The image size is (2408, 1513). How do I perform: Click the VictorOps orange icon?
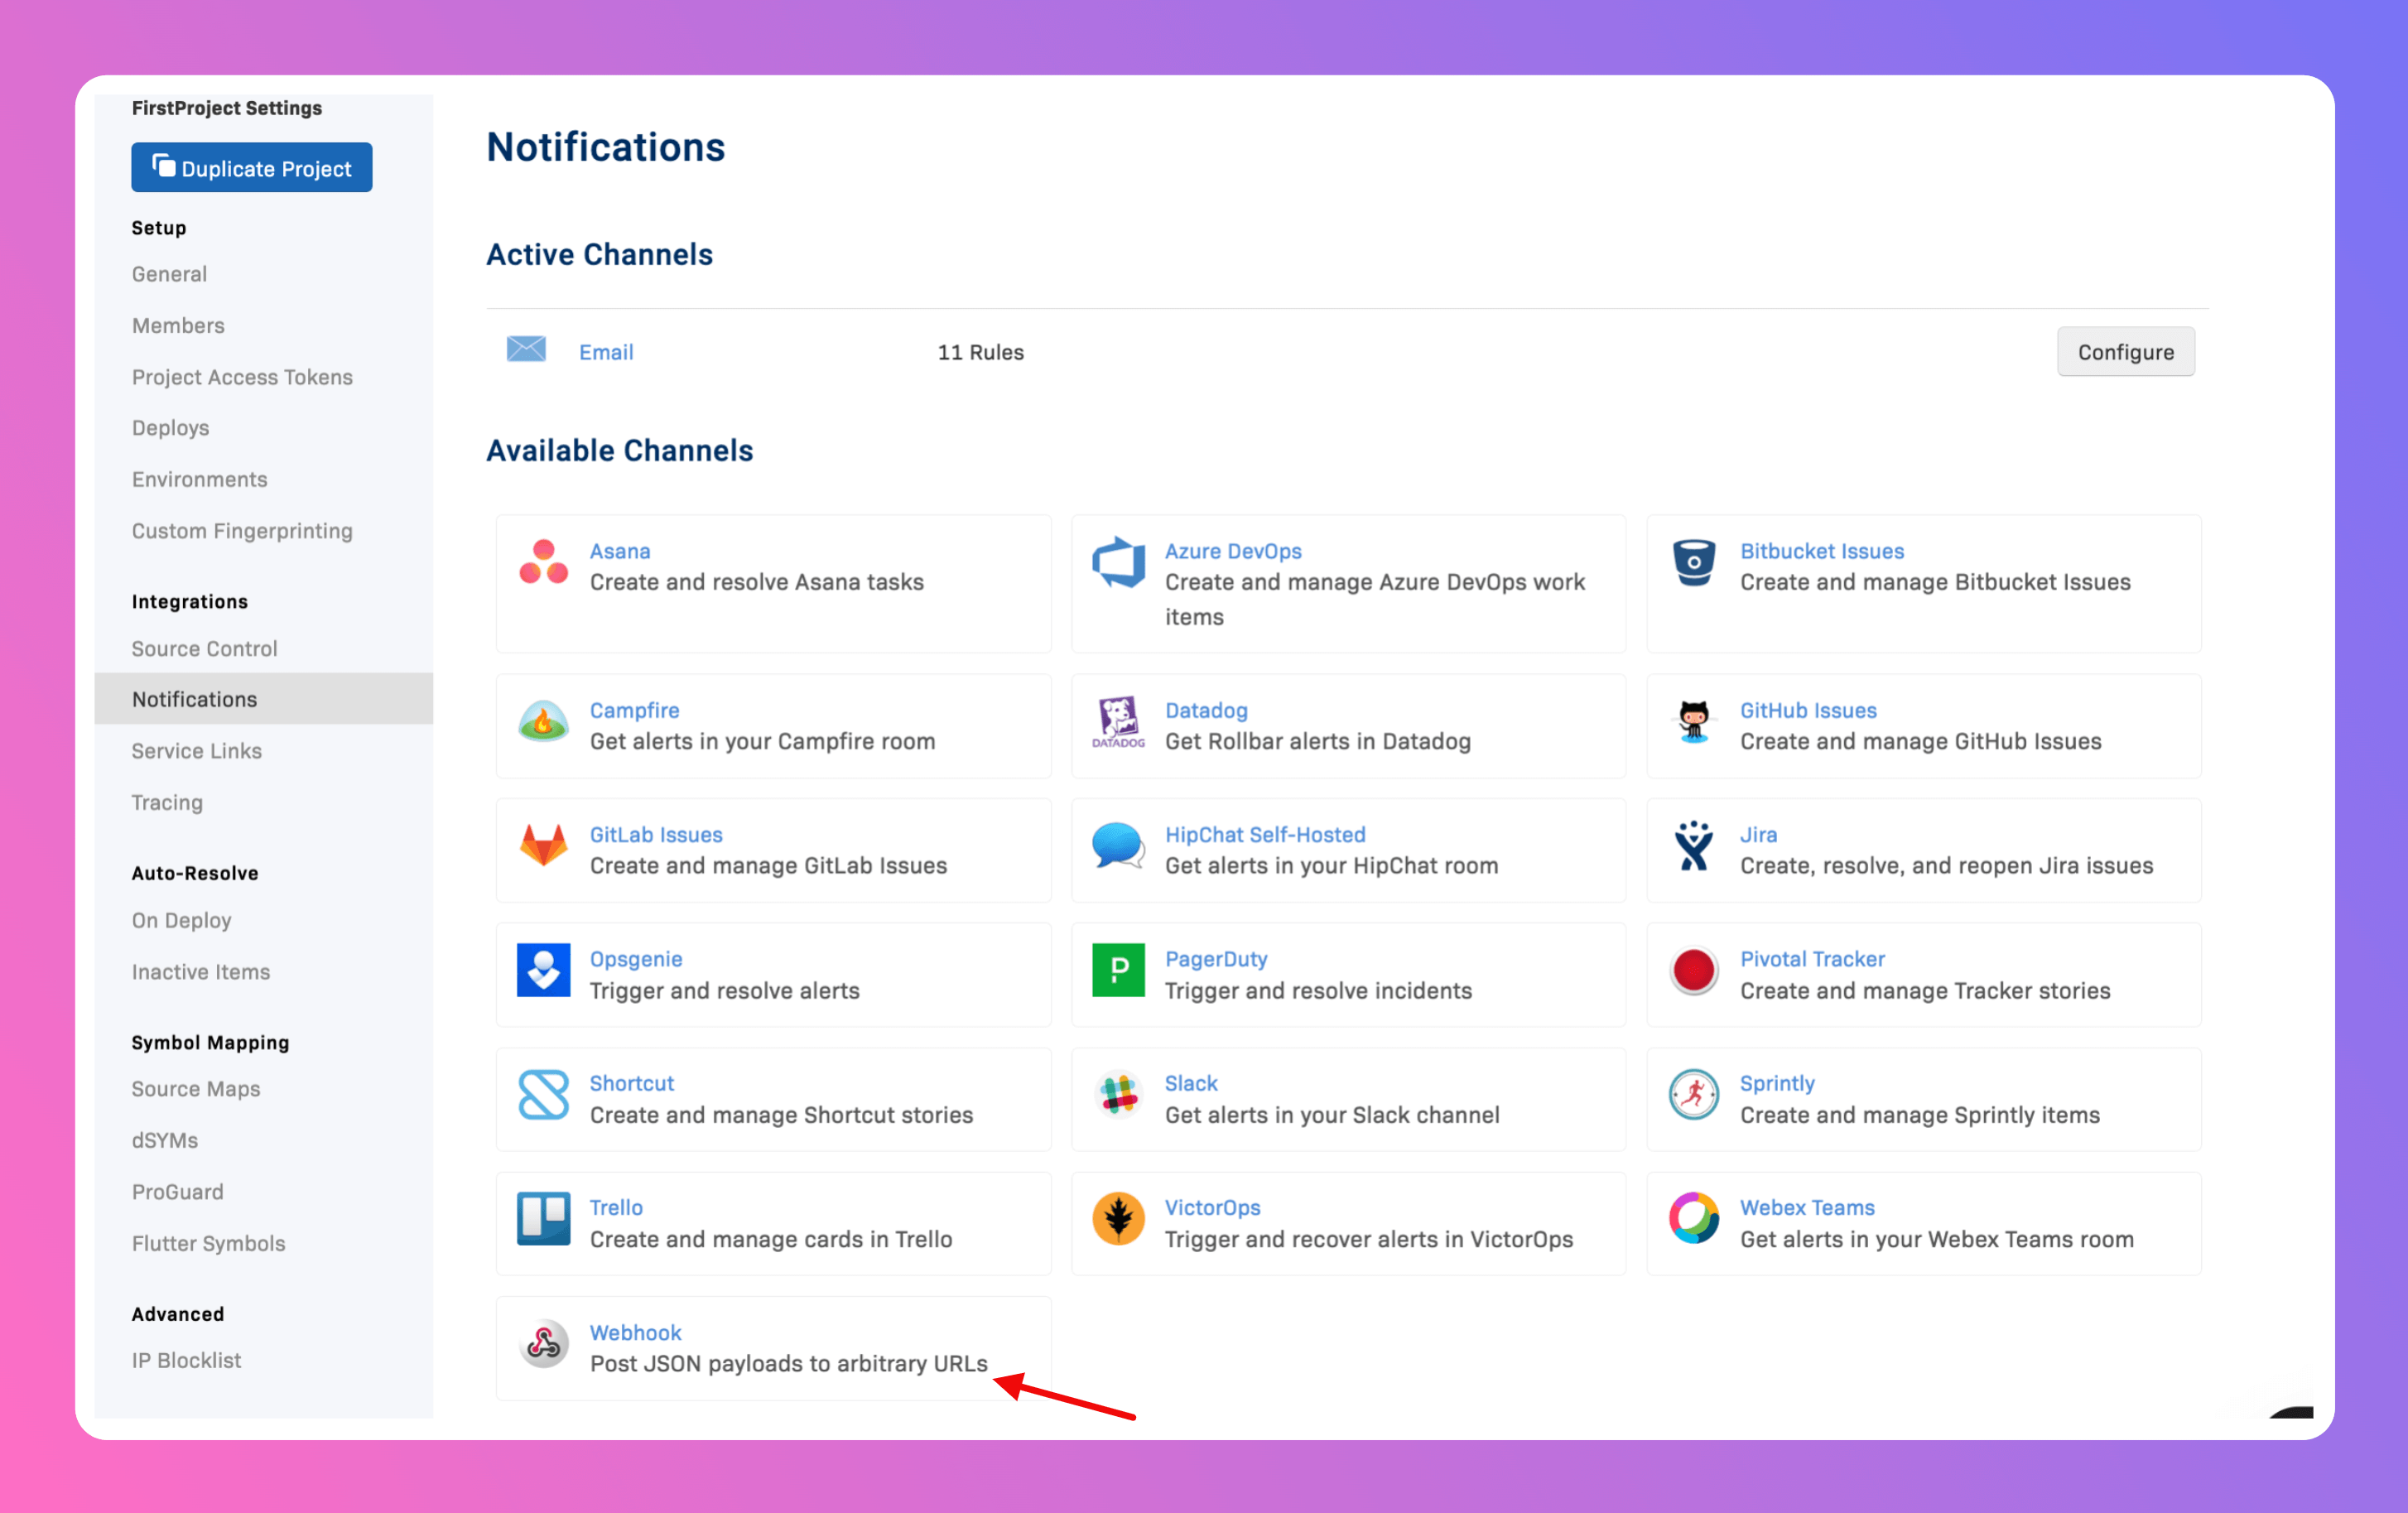pyautogui.click(x=1118, y=1219)
